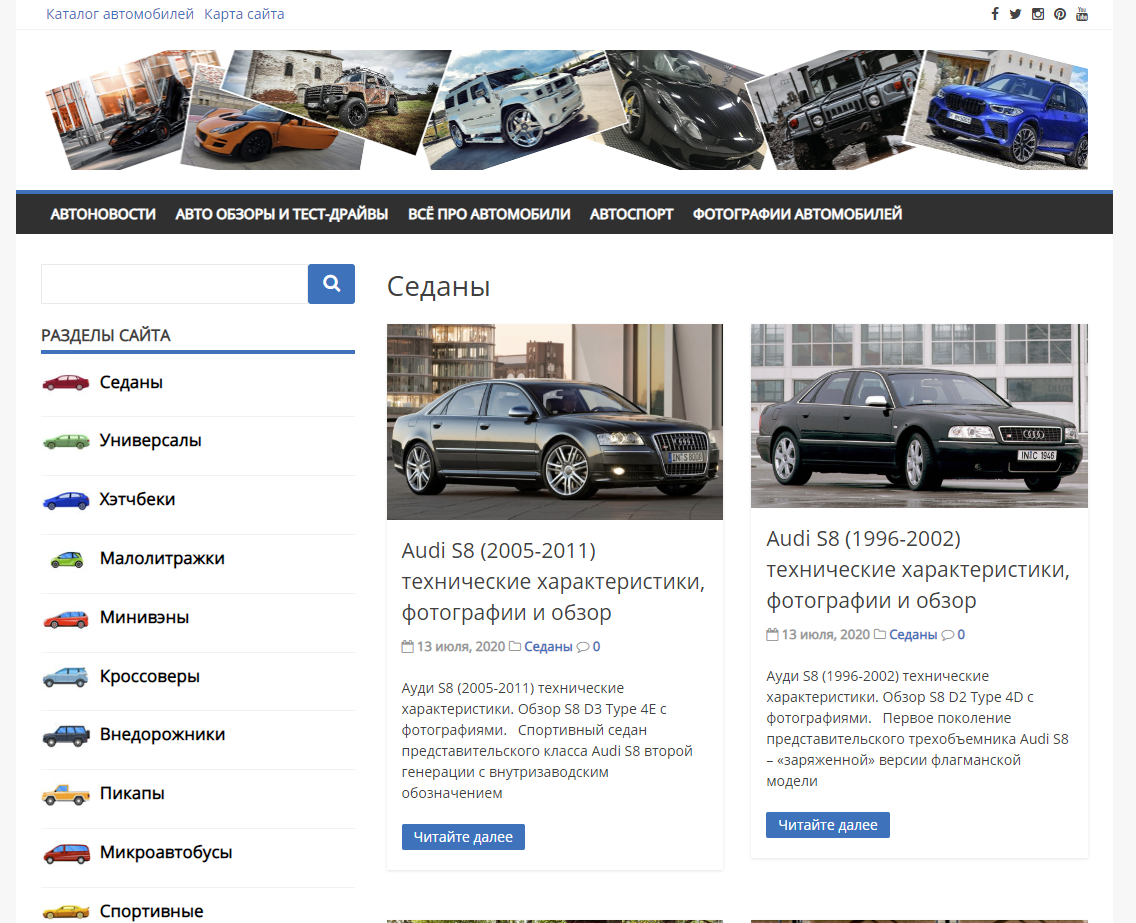Click the yellow pickup icon beside Пикапы
The image size is (1136, 923).
click(x=66, y=795)
